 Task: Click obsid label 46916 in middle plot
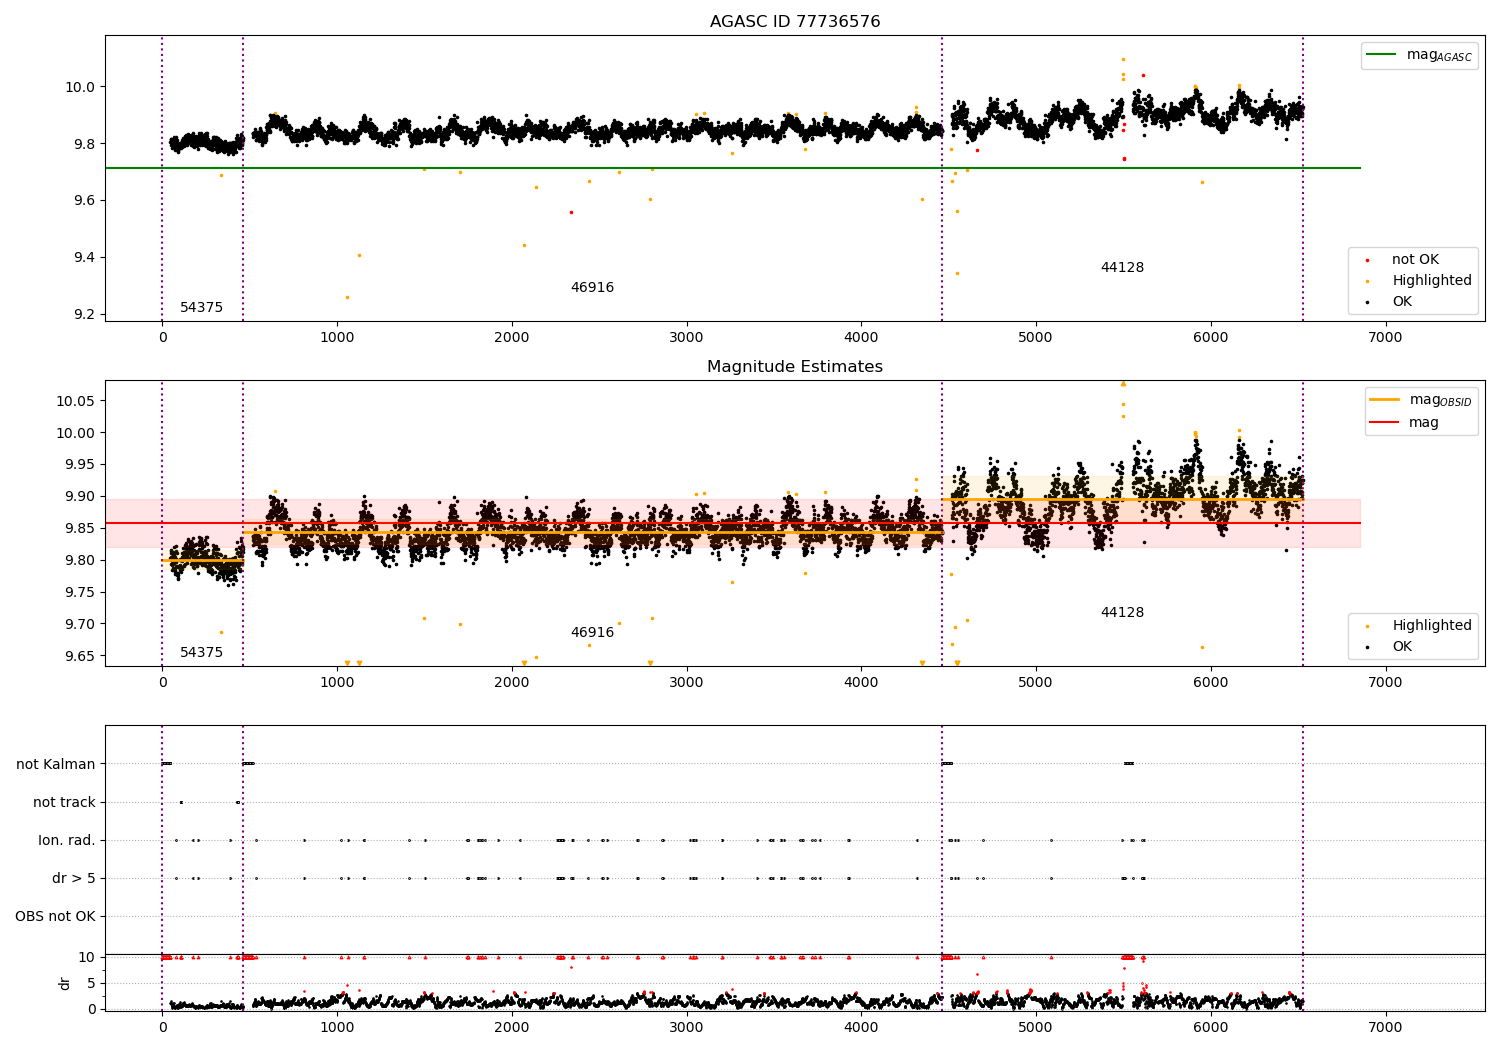(592, 633)
